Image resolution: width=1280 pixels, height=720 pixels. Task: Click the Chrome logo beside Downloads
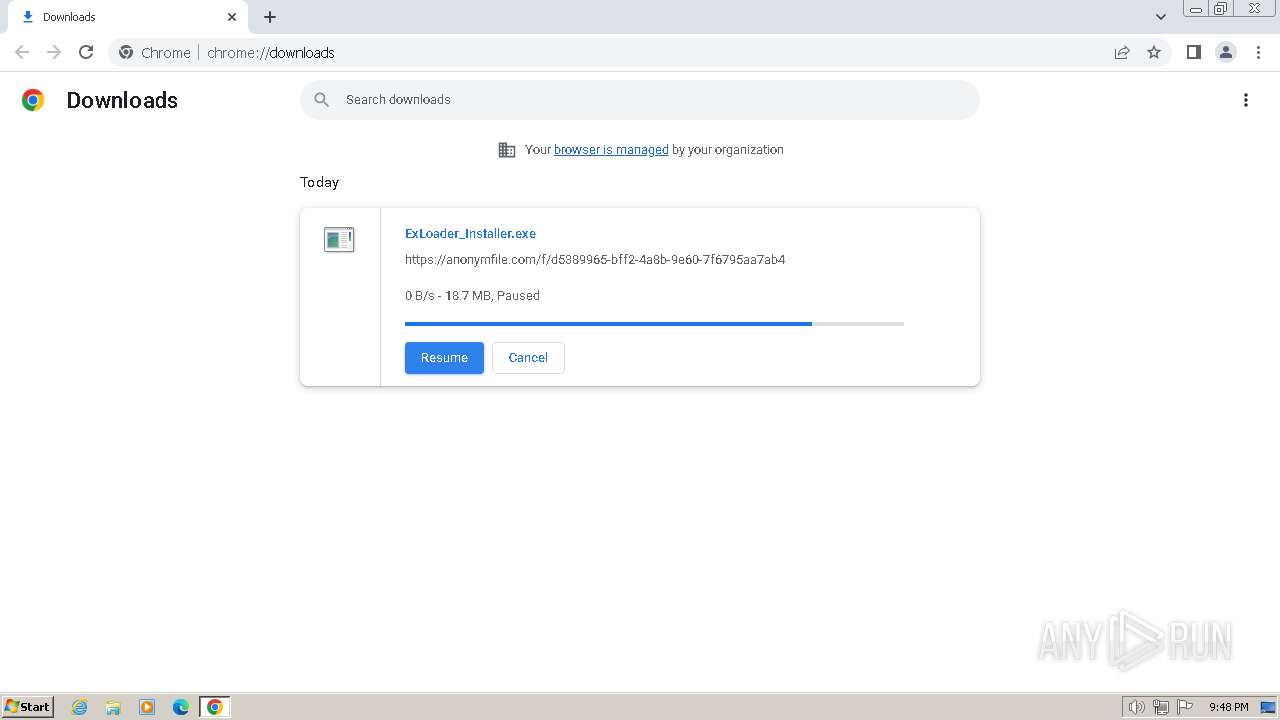coord(33,100)
